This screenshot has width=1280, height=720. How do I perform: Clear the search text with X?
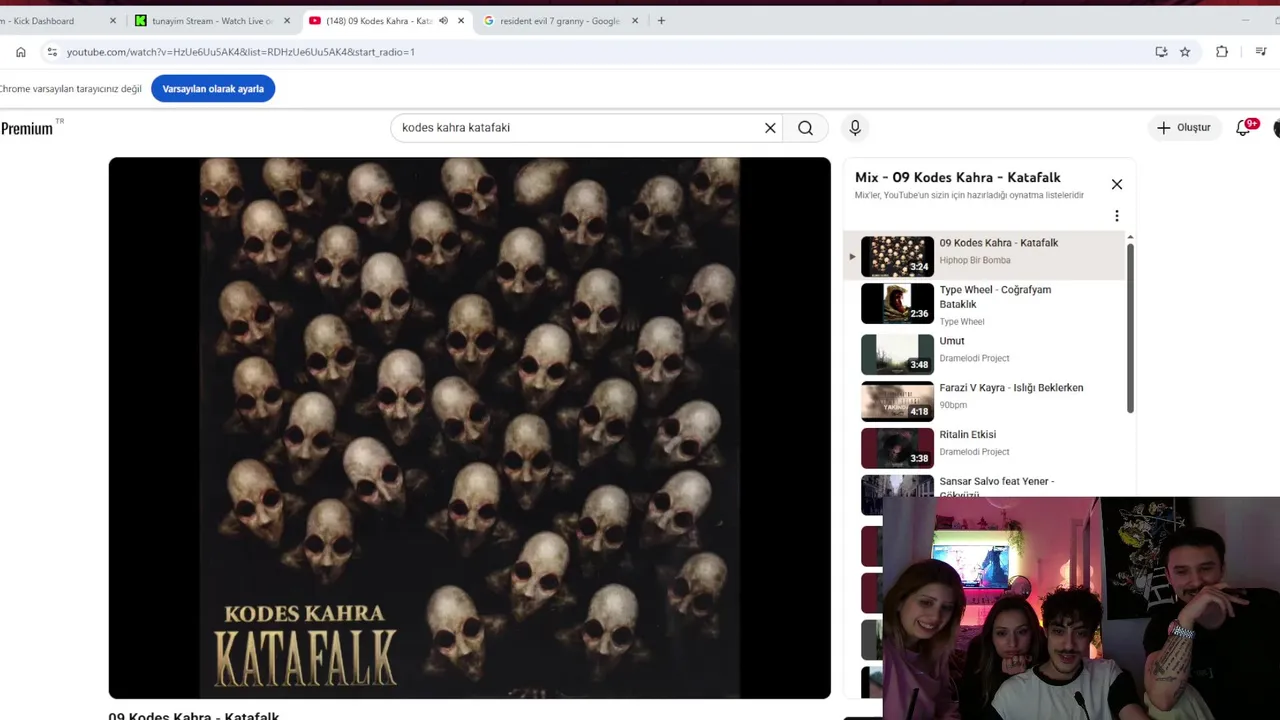(770, 128)
